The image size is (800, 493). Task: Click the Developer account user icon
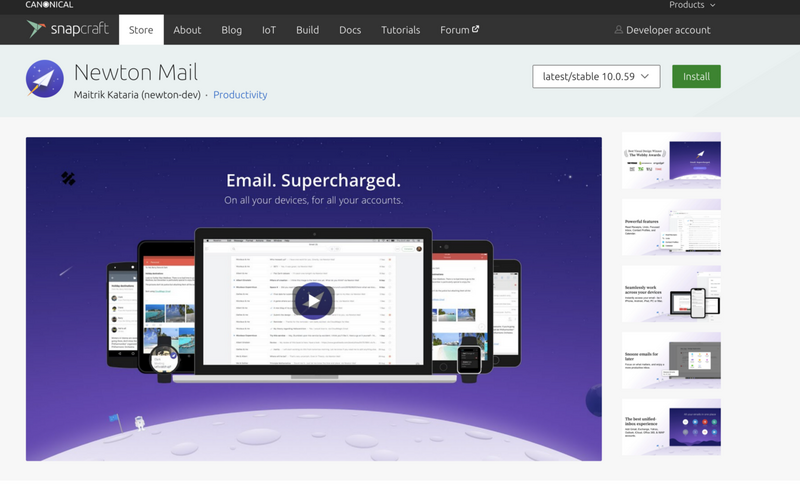pyautogui.click(x=618, y=30)
